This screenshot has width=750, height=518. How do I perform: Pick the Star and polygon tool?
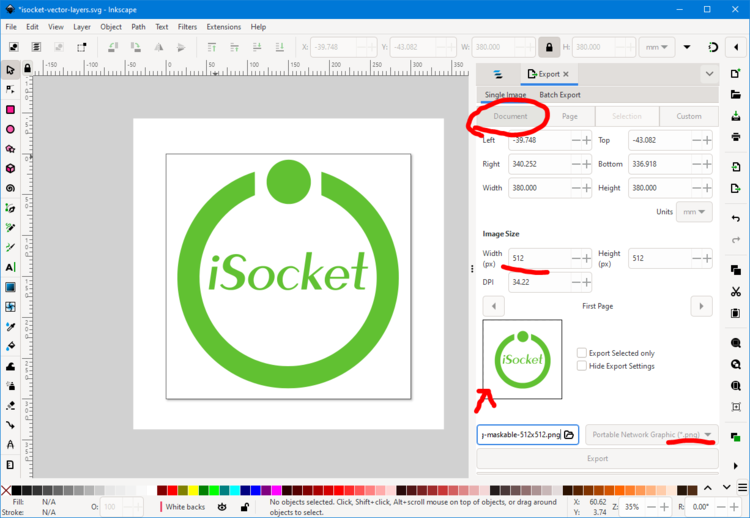click(10, 149)
